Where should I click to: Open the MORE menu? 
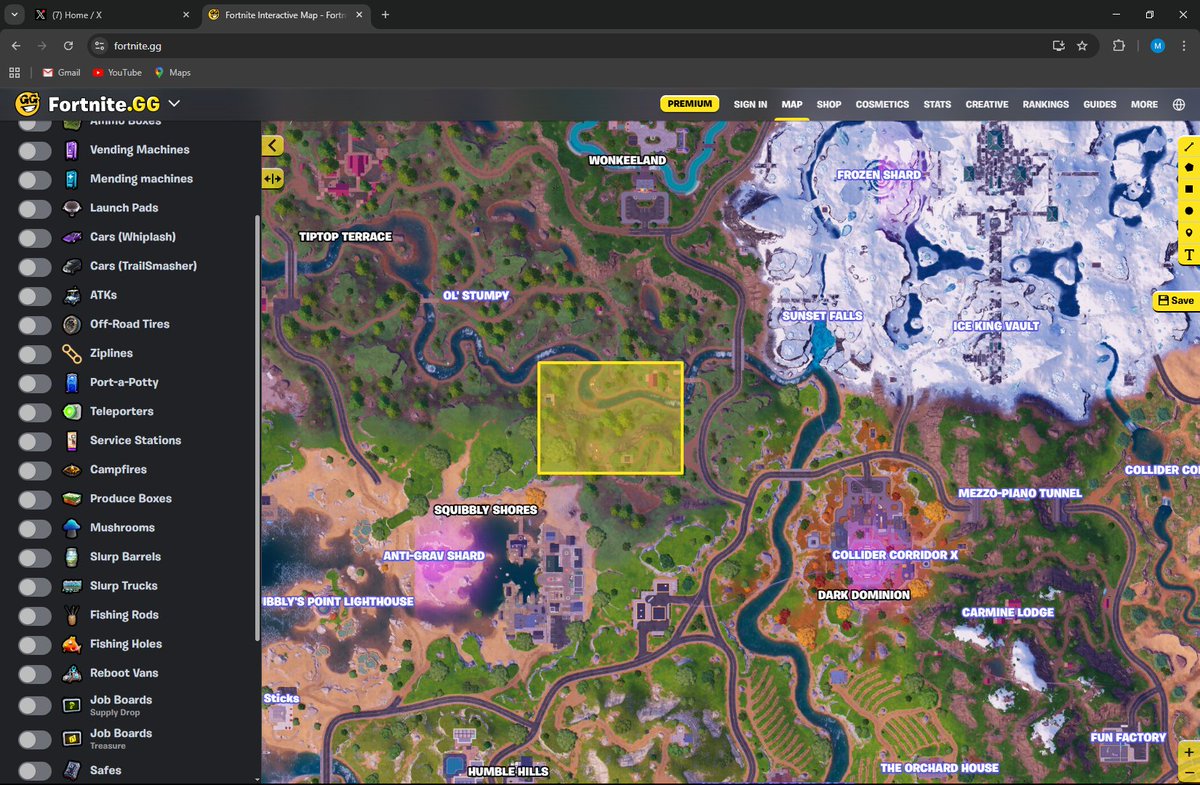coord(1144,104)
